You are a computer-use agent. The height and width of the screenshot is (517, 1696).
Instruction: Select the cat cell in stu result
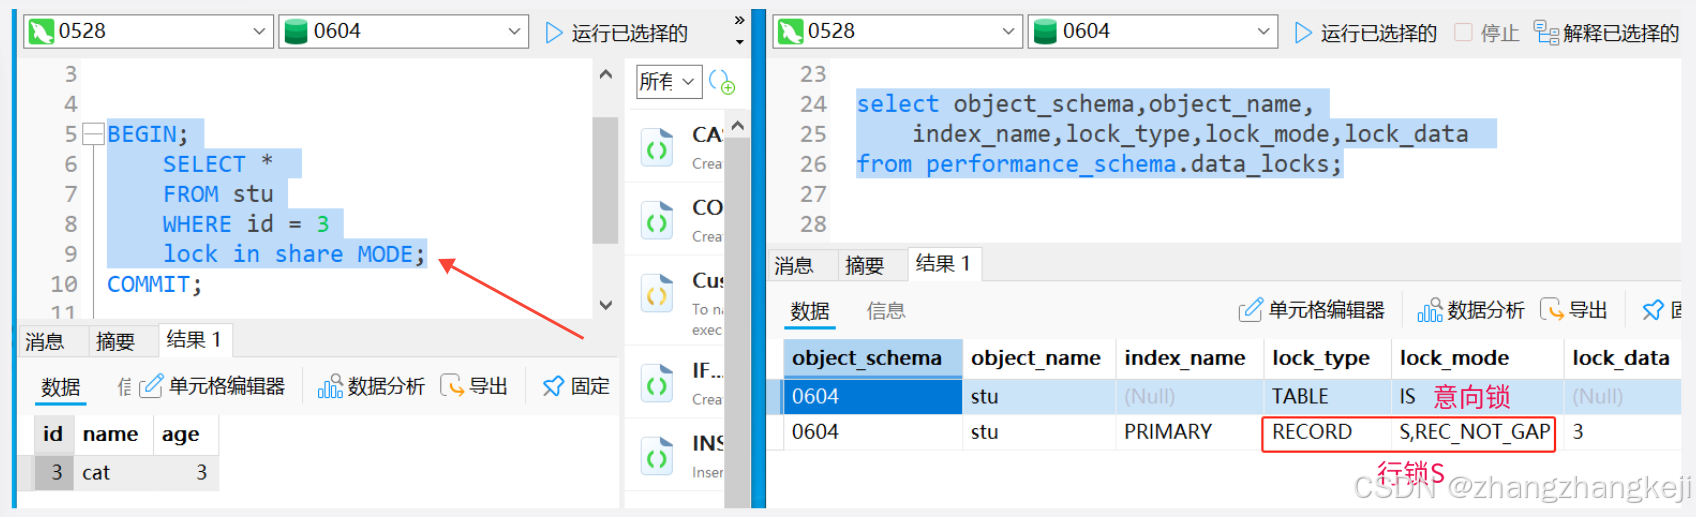pyautogui.click(x=112, y=472)
